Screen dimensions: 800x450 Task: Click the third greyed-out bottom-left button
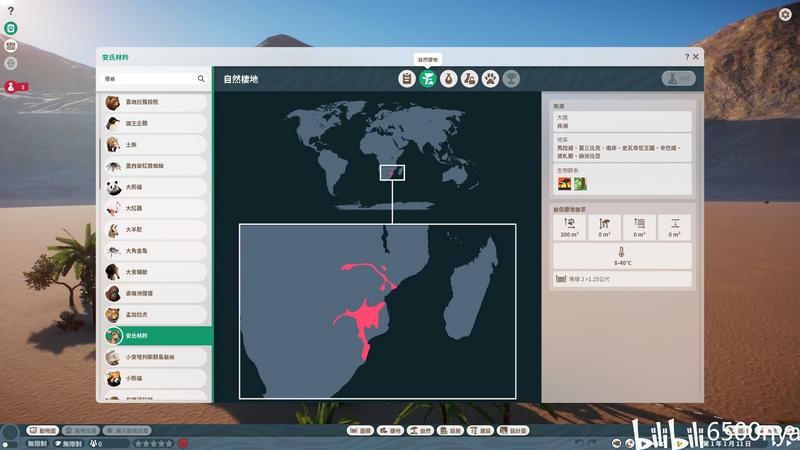[x=127, y=431]
